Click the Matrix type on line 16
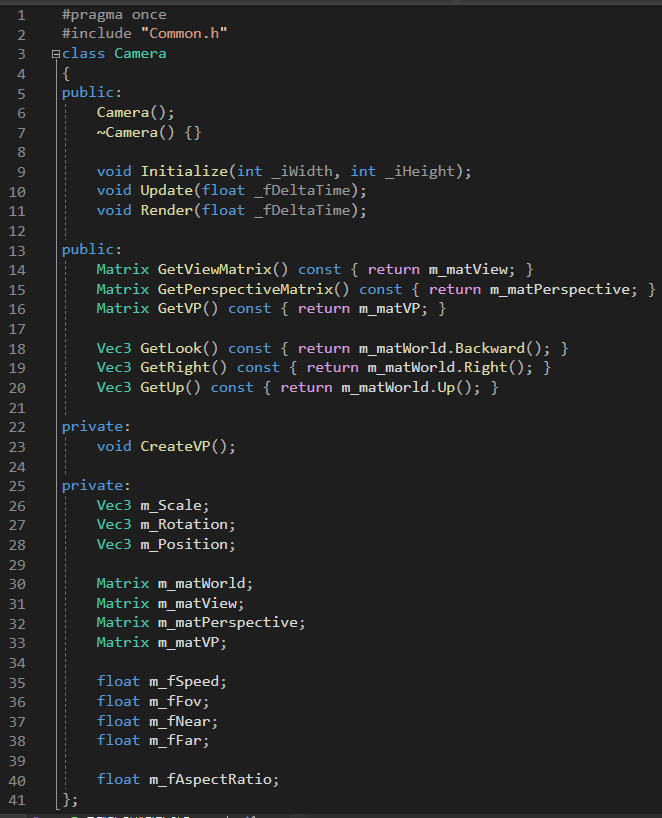The height and width of the screenshot is (818, 662). click(123, 309)
